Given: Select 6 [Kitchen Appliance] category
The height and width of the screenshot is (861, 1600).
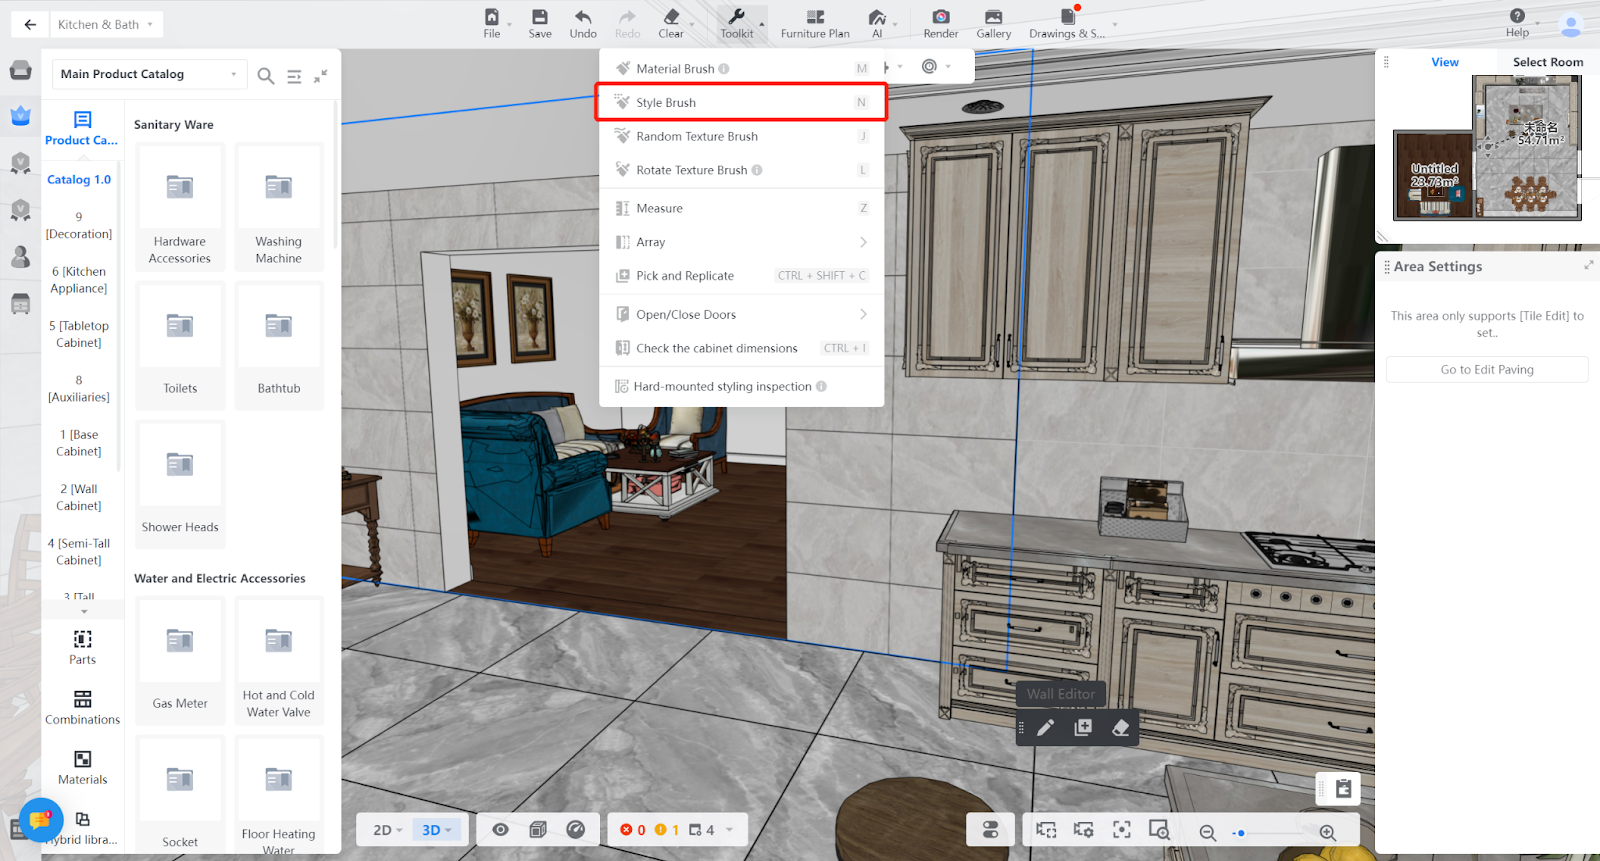Looking at the screenshot, I should [x=79, y=280].
